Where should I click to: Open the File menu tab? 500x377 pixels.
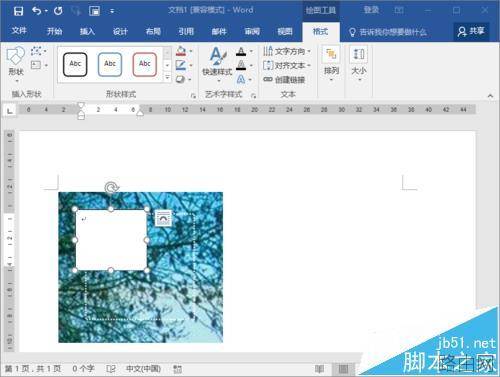pos(19,31)
